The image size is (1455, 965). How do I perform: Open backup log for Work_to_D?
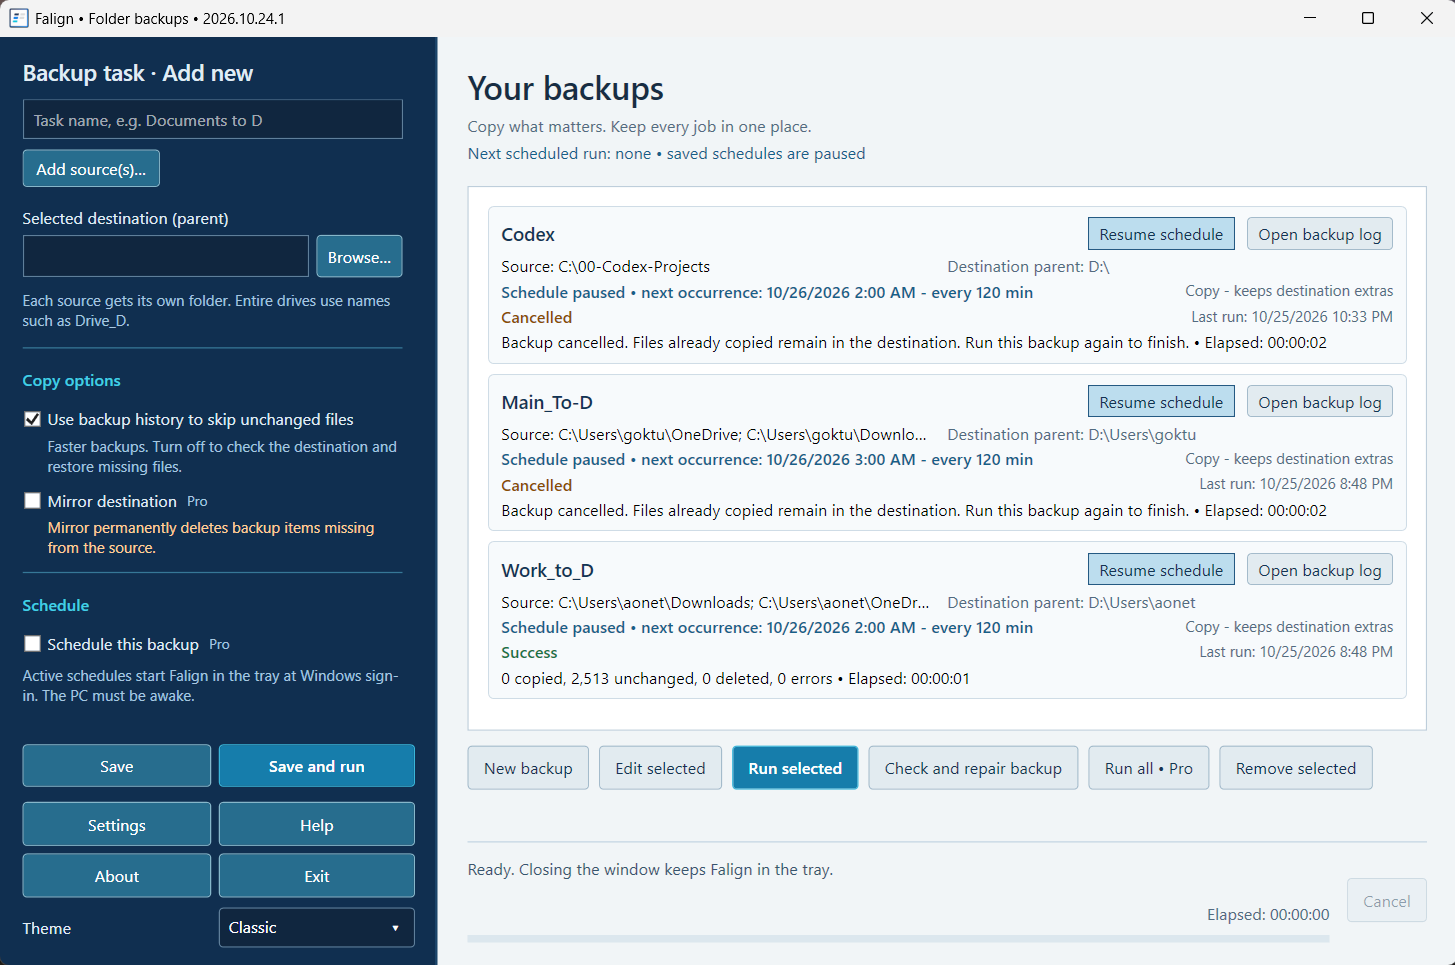(x=1319, y=570)
